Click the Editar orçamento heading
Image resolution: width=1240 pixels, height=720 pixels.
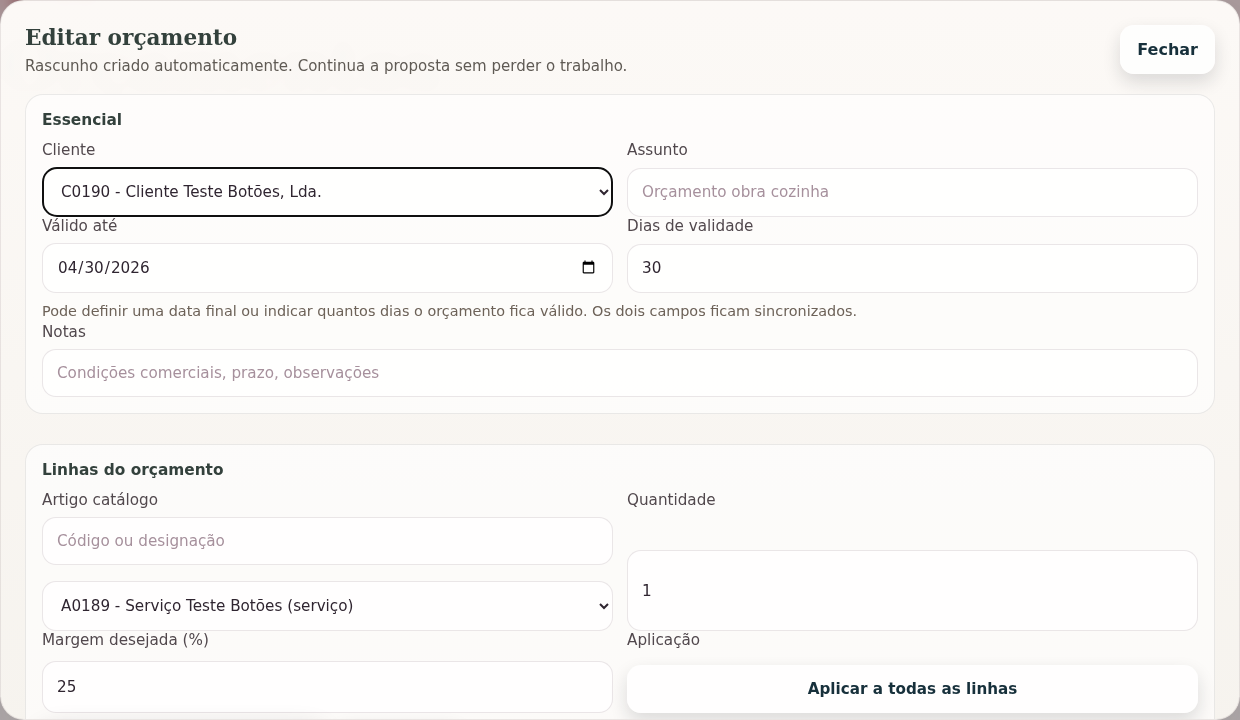(x=131, y=38)
